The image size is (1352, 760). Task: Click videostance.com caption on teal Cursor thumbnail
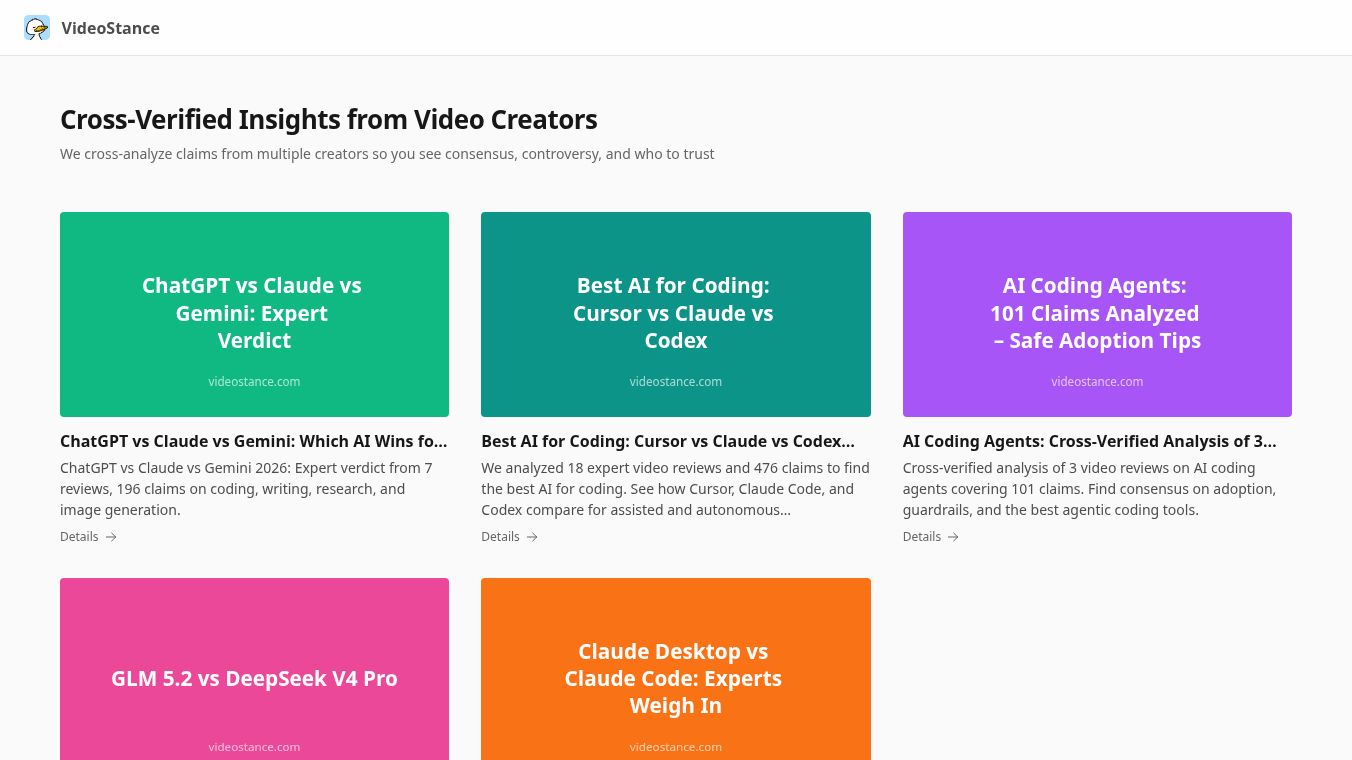[x=676, y=382]
